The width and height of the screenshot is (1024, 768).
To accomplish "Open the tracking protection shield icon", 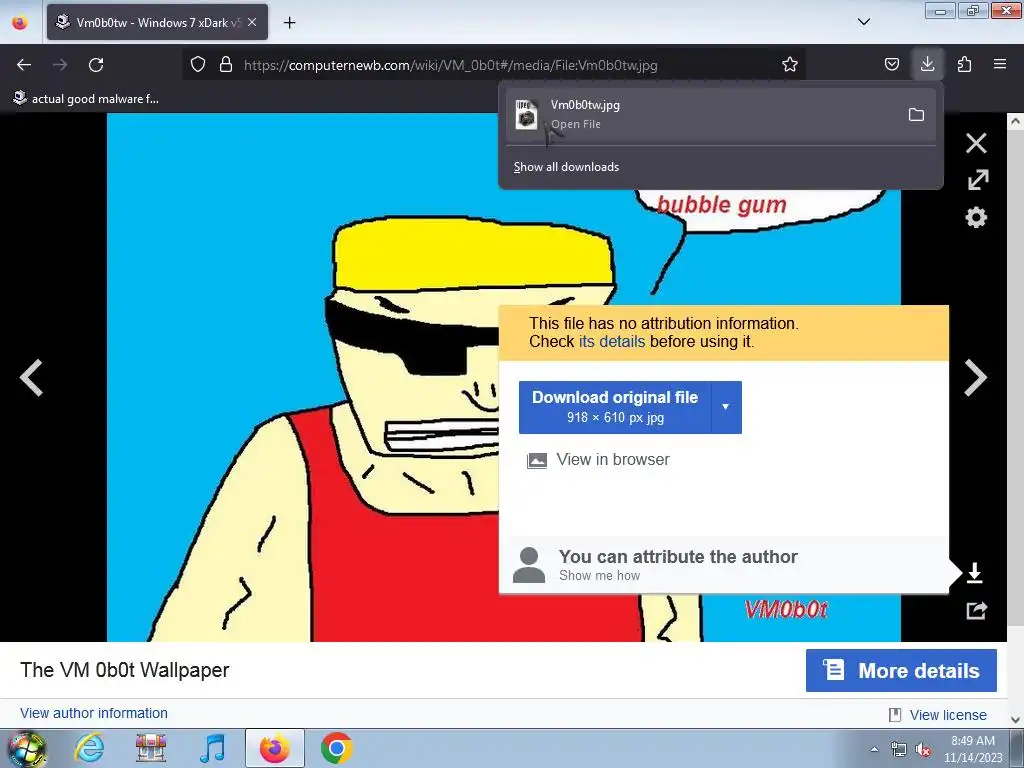I will [198, 64].
